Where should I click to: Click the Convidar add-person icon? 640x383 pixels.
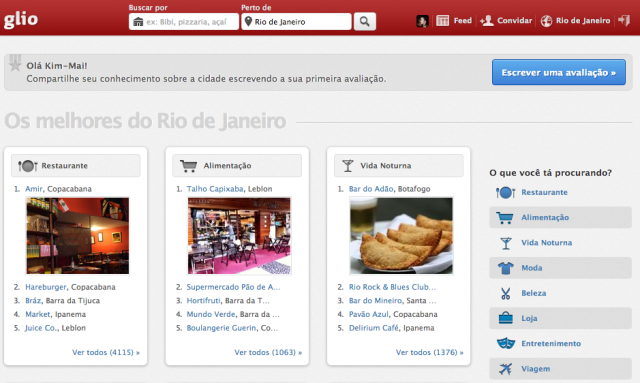(x=487, y=20)
